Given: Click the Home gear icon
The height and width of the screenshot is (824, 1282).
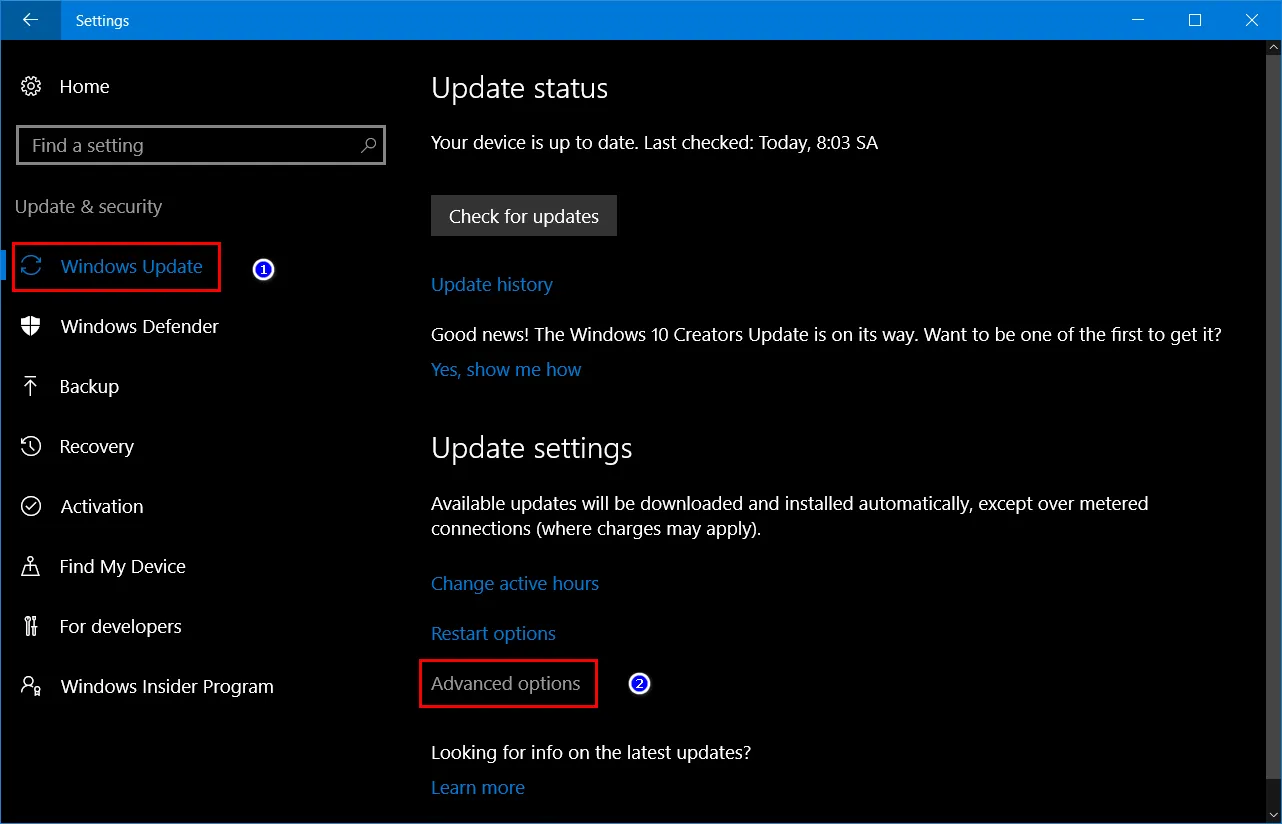Looking at the screenshot, I should tap(31, 86).
